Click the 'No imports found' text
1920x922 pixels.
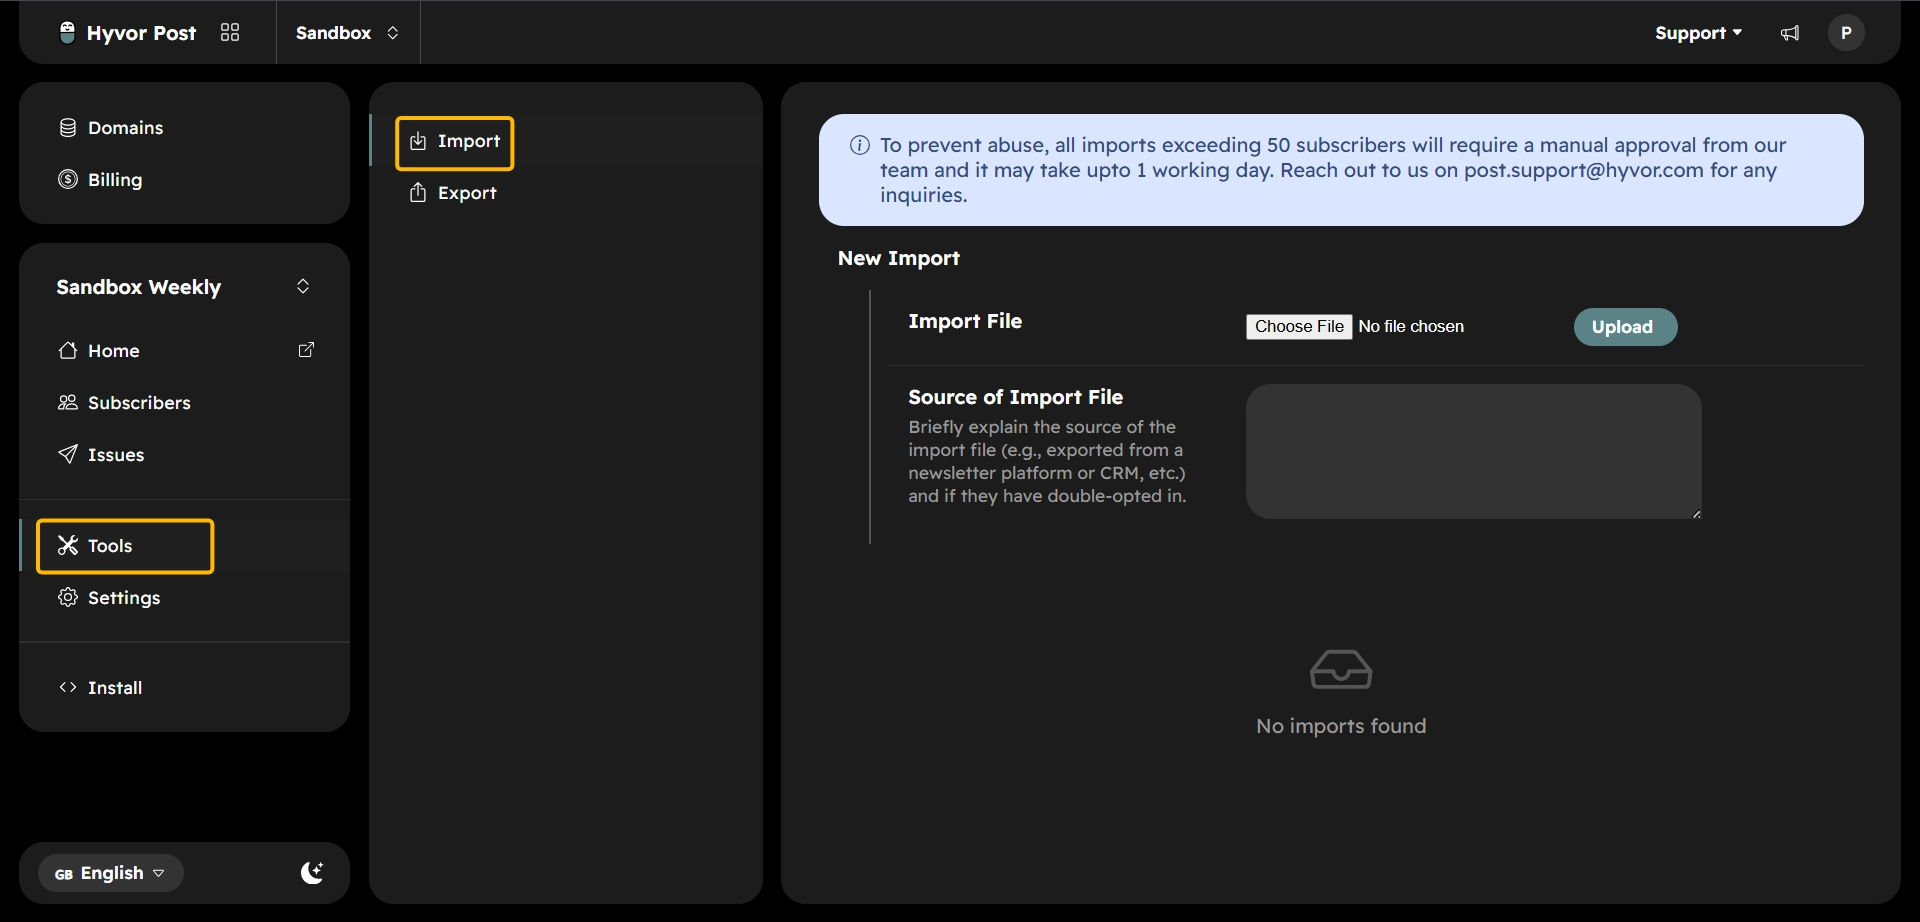tap(1341, 727)
